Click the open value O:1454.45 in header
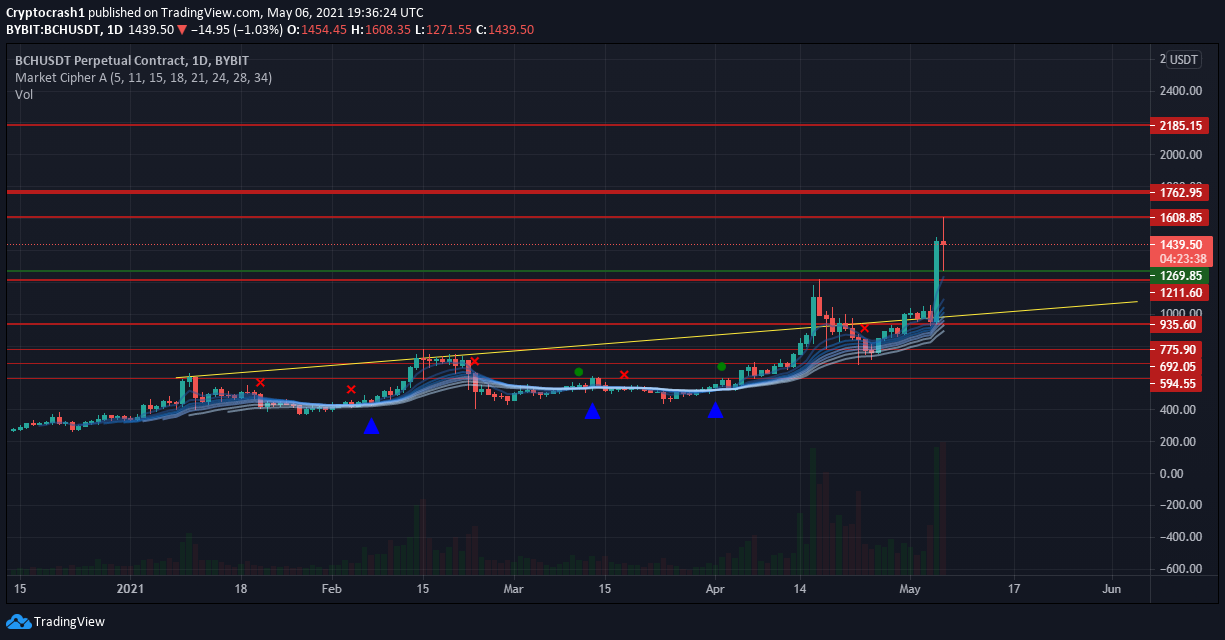This screenshot has height=640, width=1225. [x=317, y=30]
